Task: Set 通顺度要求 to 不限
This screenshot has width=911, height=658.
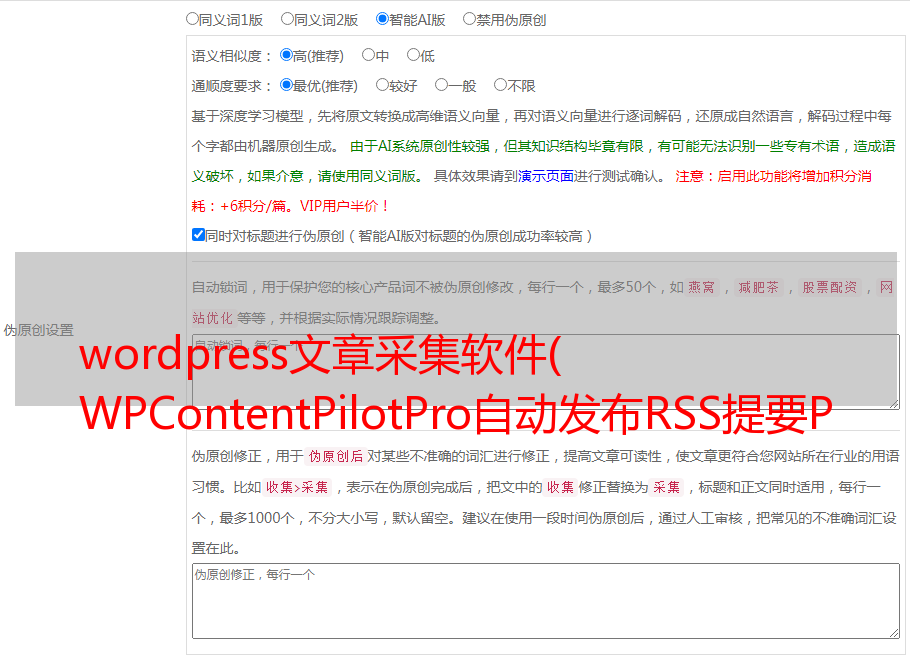Action: click(500, 85)
